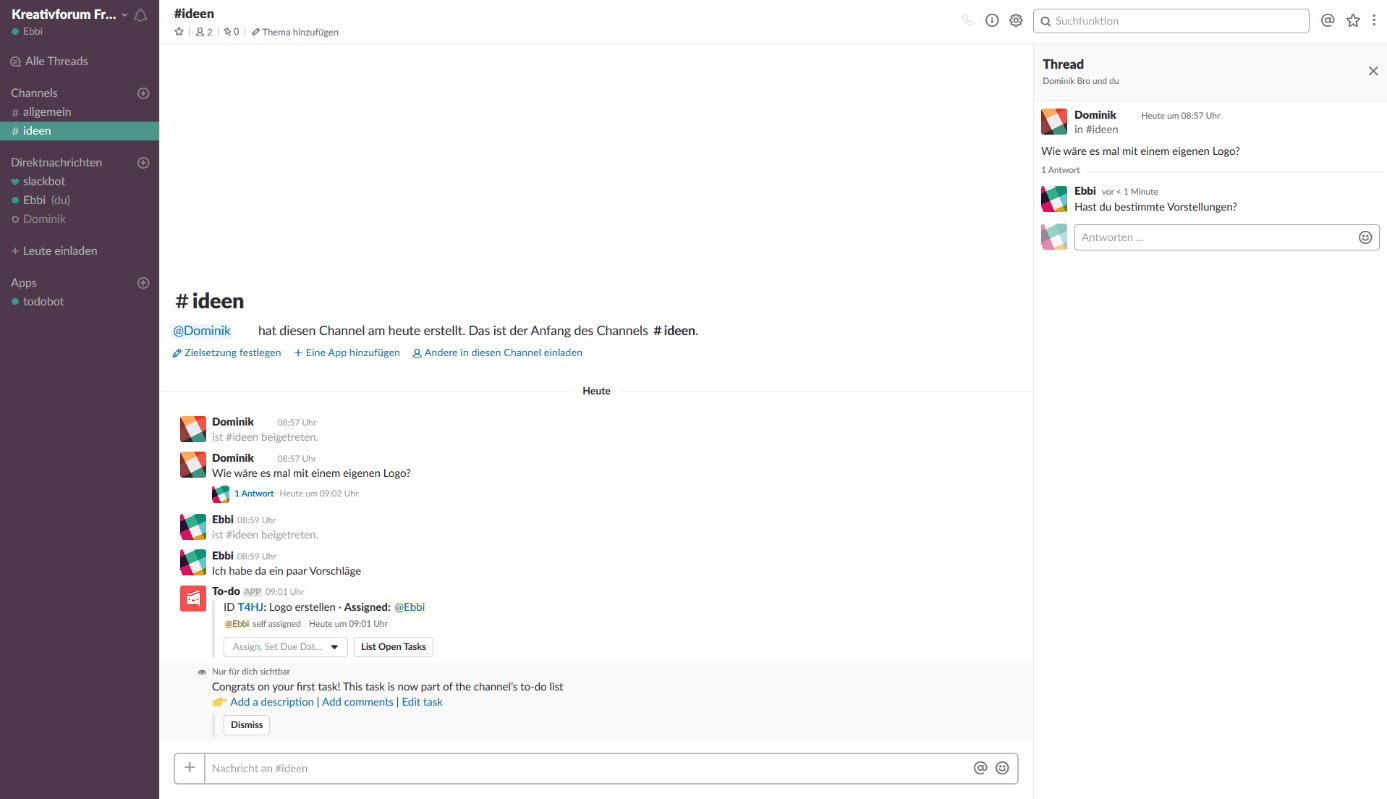Close the Thread panel

click(x=1373, y=71)
